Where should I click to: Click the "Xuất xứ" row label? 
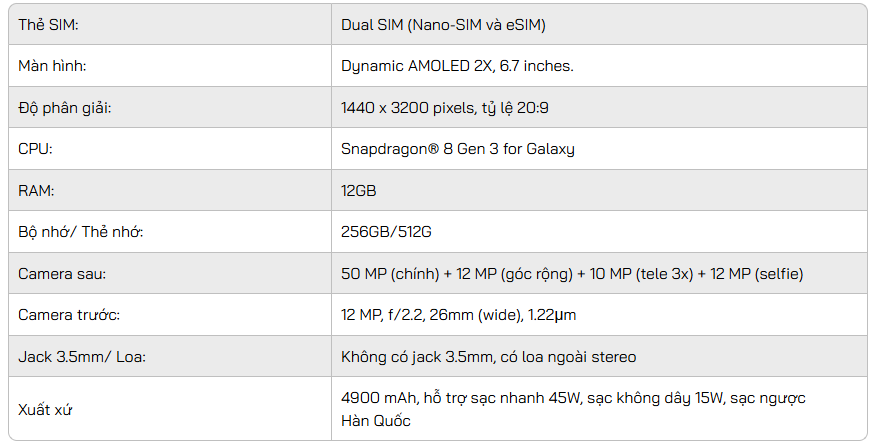point(45,409)
